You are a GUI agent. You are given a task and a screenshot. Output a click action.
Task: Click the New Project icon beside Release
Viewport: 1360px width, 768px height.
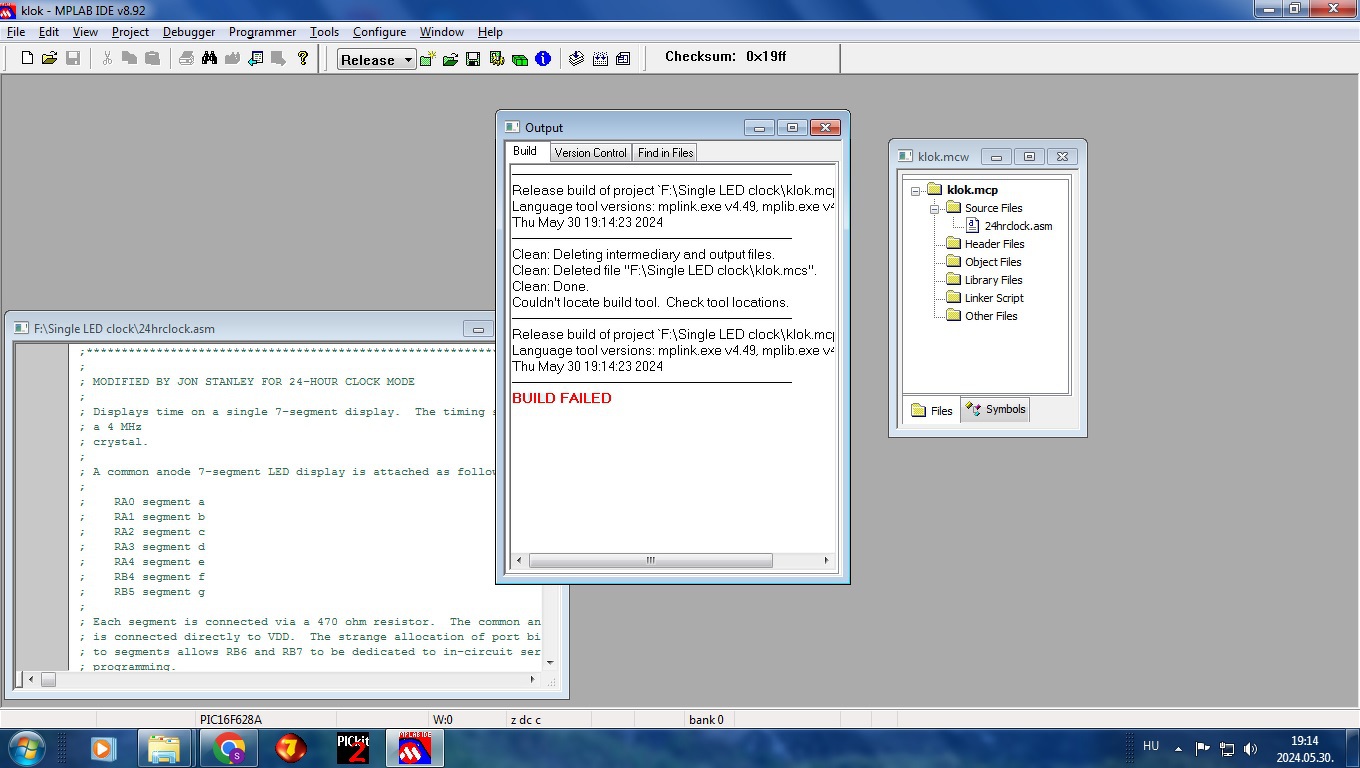coord(427,60)
